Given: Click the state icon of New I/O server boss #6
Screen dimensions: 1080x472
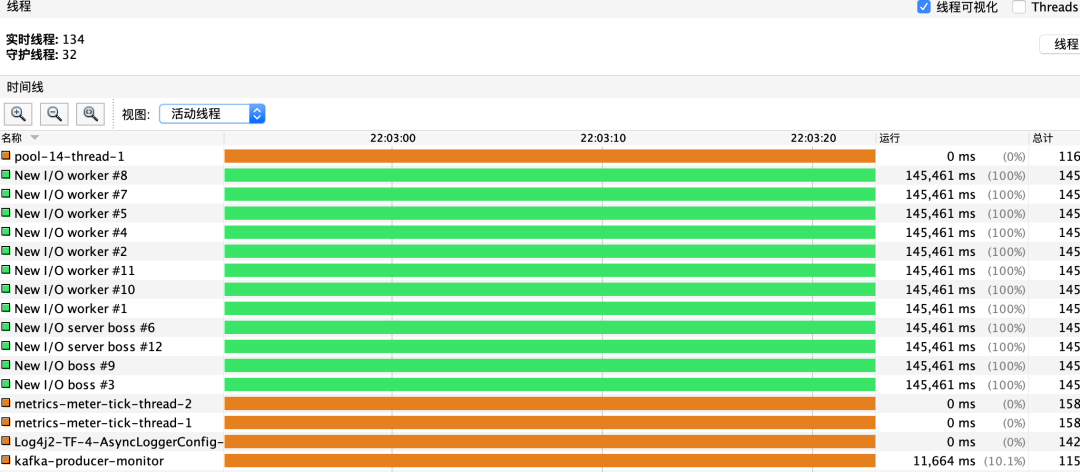Looking at the screenshot, I should pyautogui.click(x=6, y=327).
